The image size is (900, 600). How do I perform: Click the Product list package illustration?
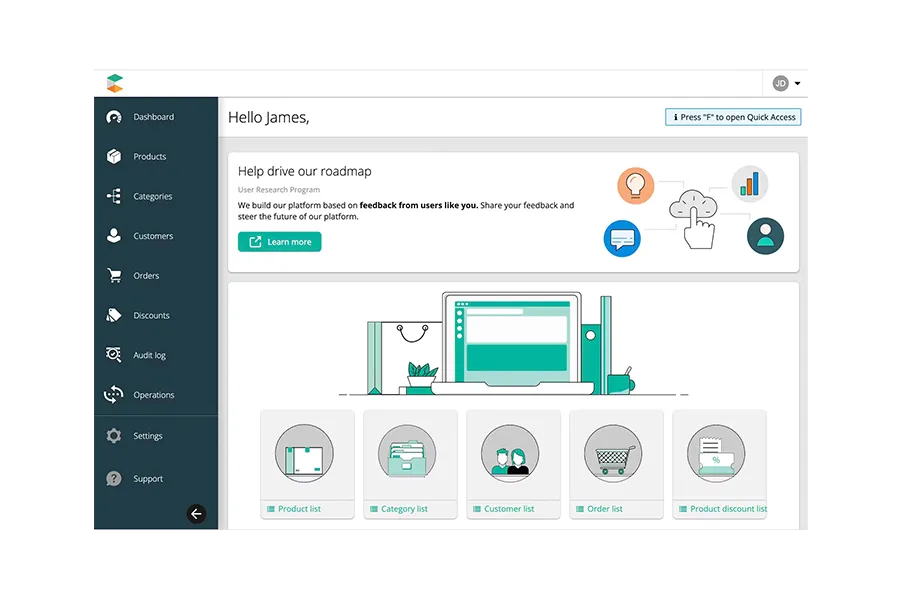pyautogui.click(x=304, y=454)
